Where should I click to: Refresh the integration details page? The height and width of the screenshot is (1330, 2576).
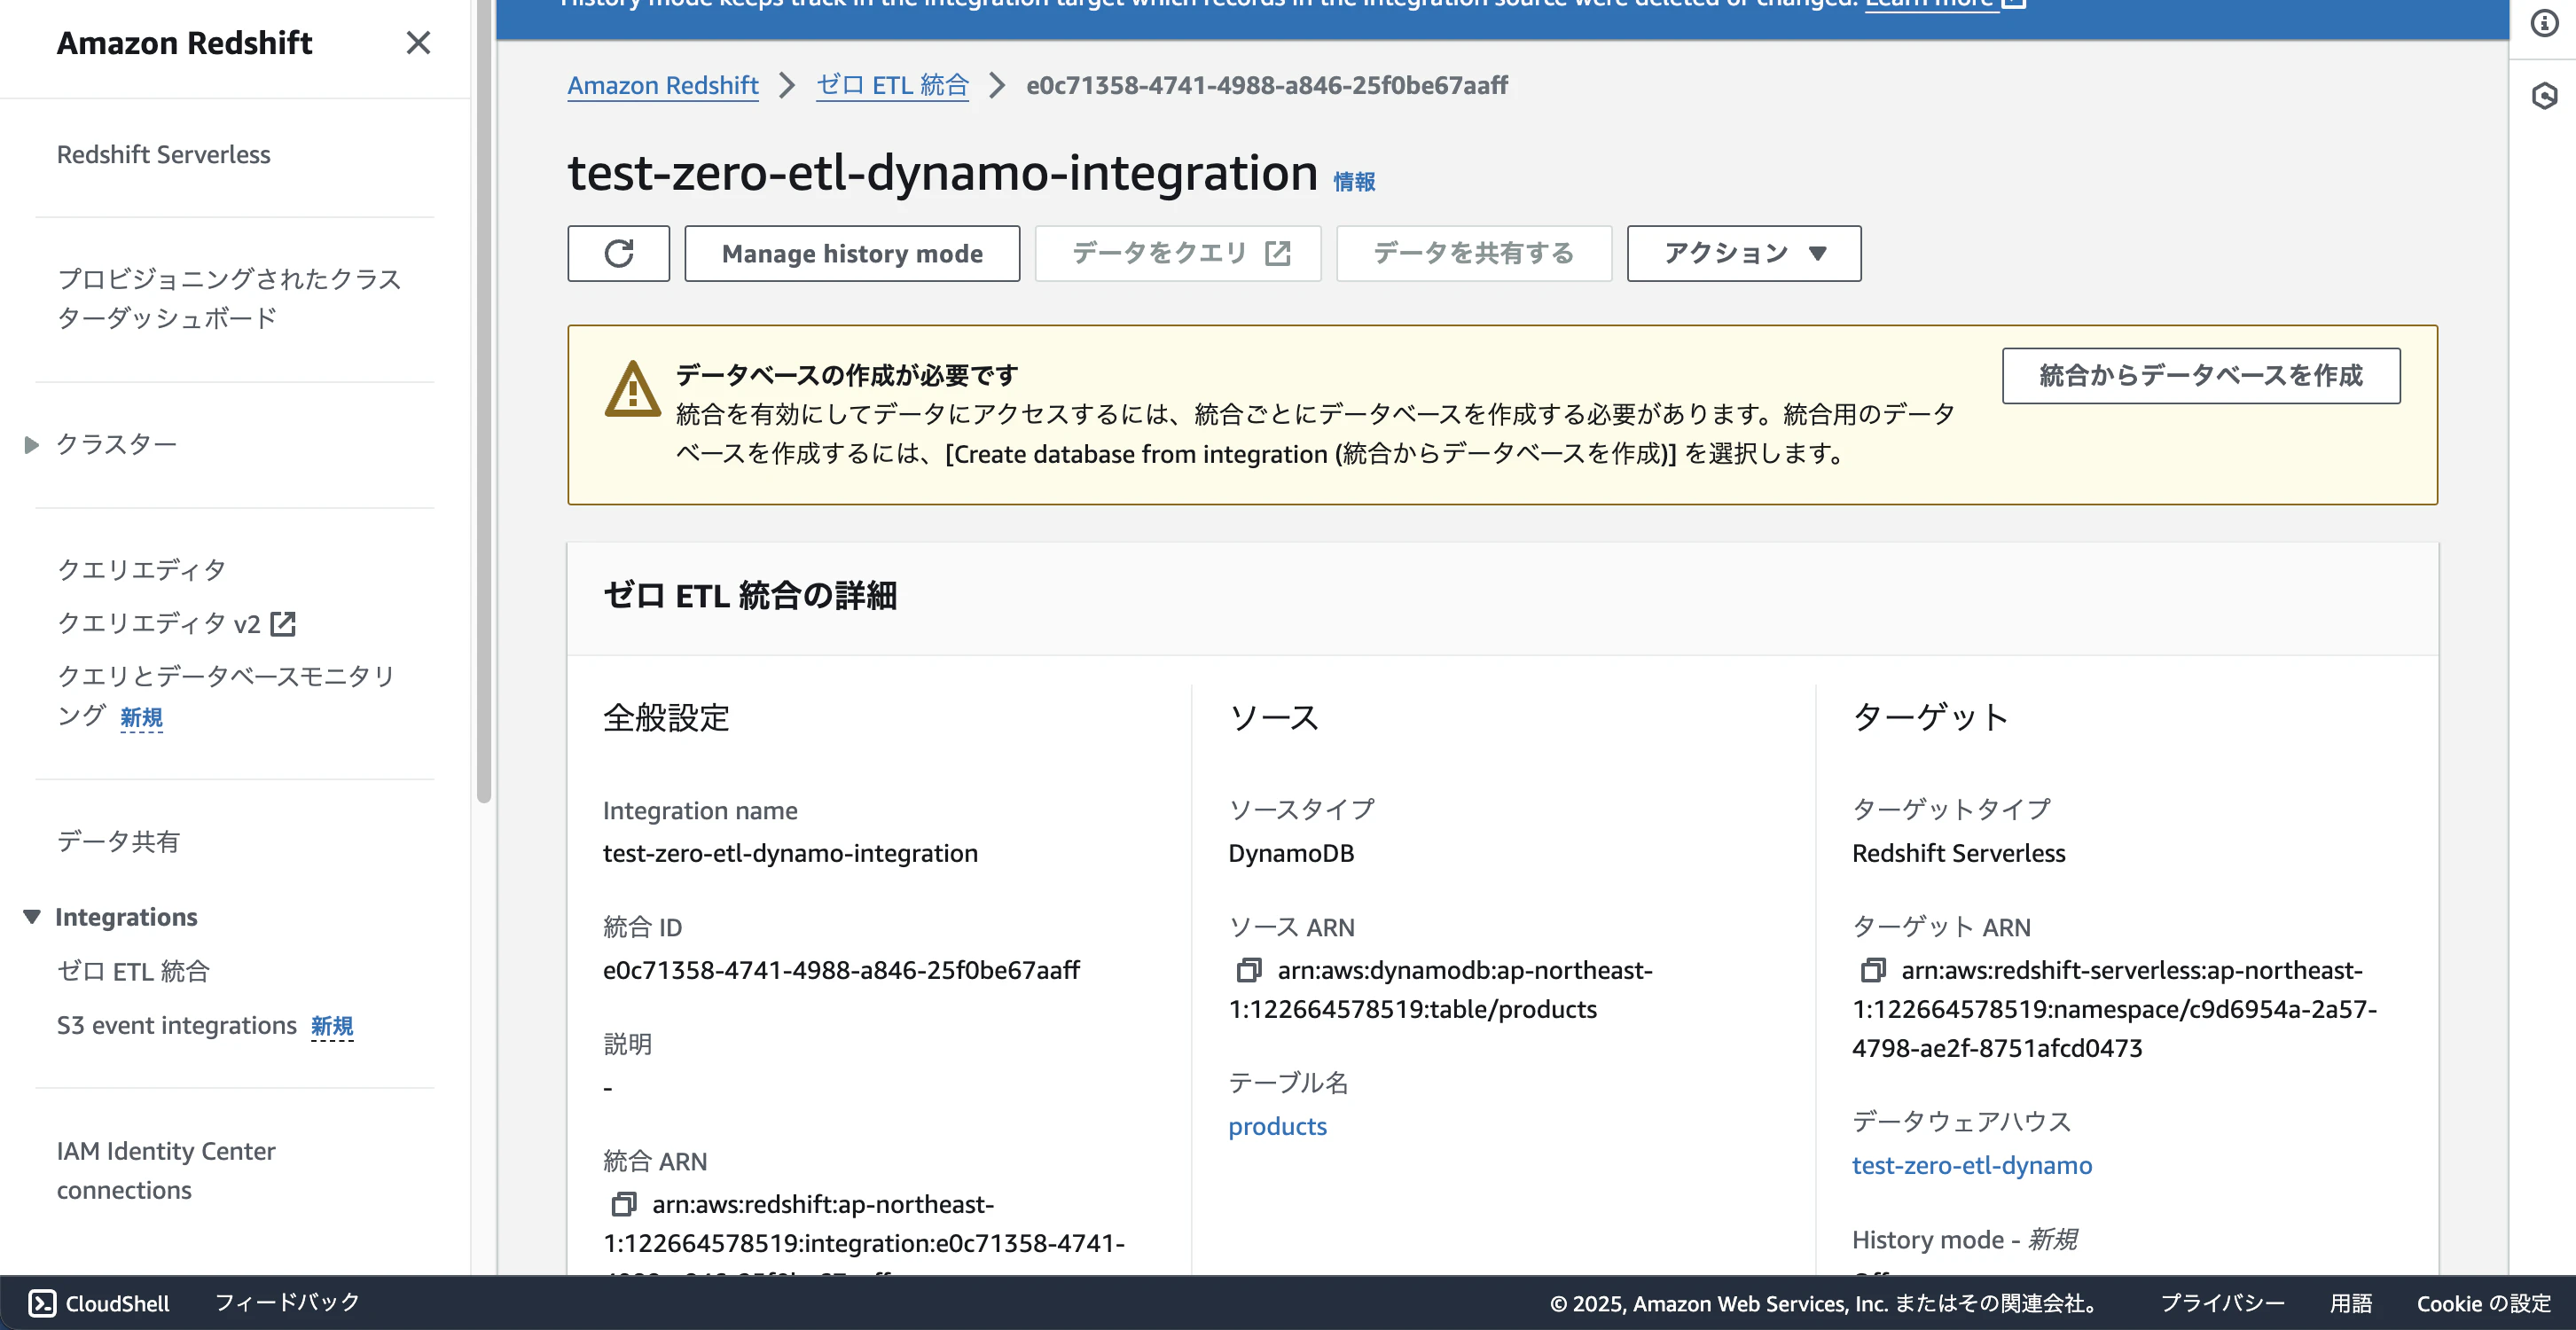tap(618, 253)
